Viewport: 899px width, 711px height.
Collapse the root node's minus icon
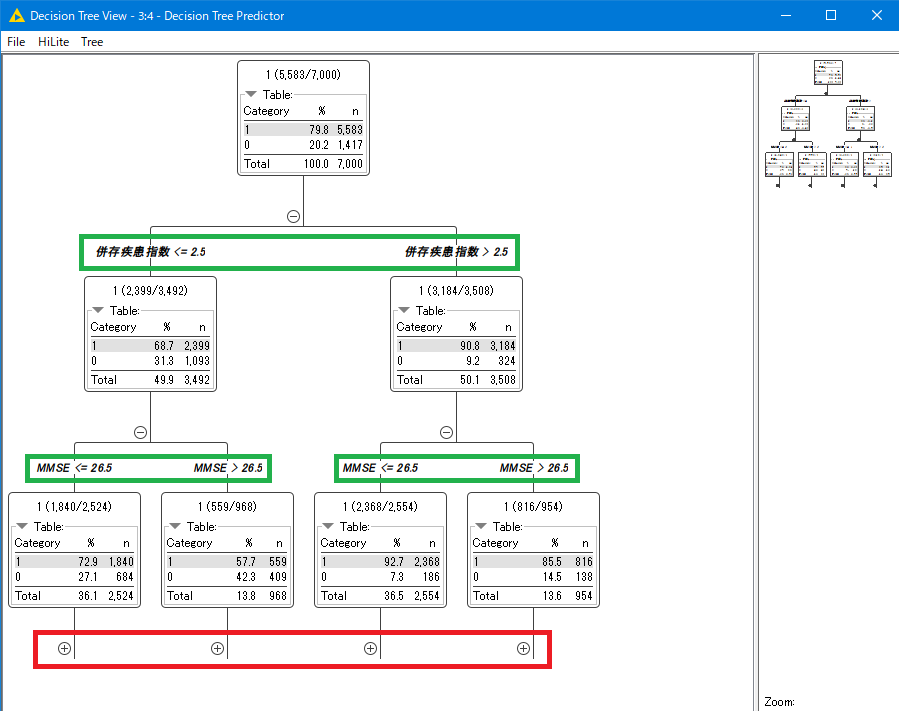tap(293, 216)
